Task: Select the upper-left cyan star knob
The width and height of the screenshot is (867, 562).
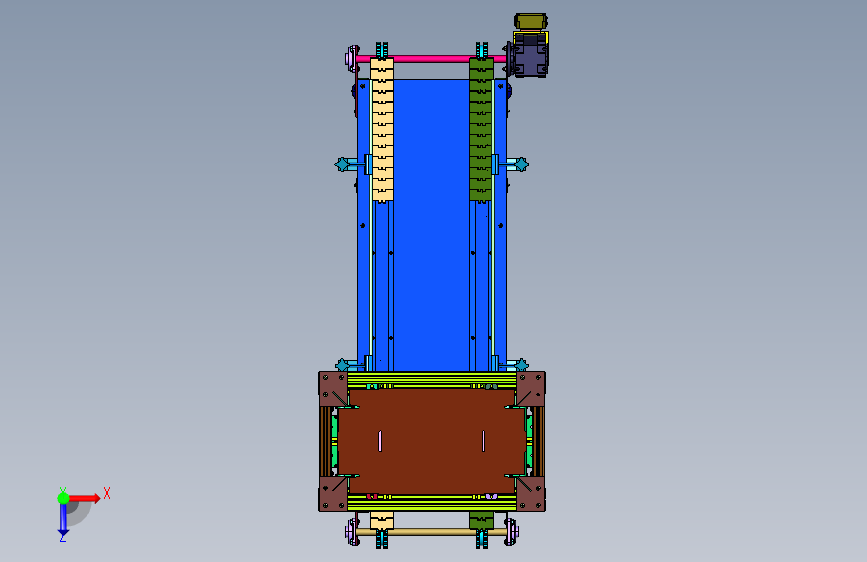Action: pos(342,164)
